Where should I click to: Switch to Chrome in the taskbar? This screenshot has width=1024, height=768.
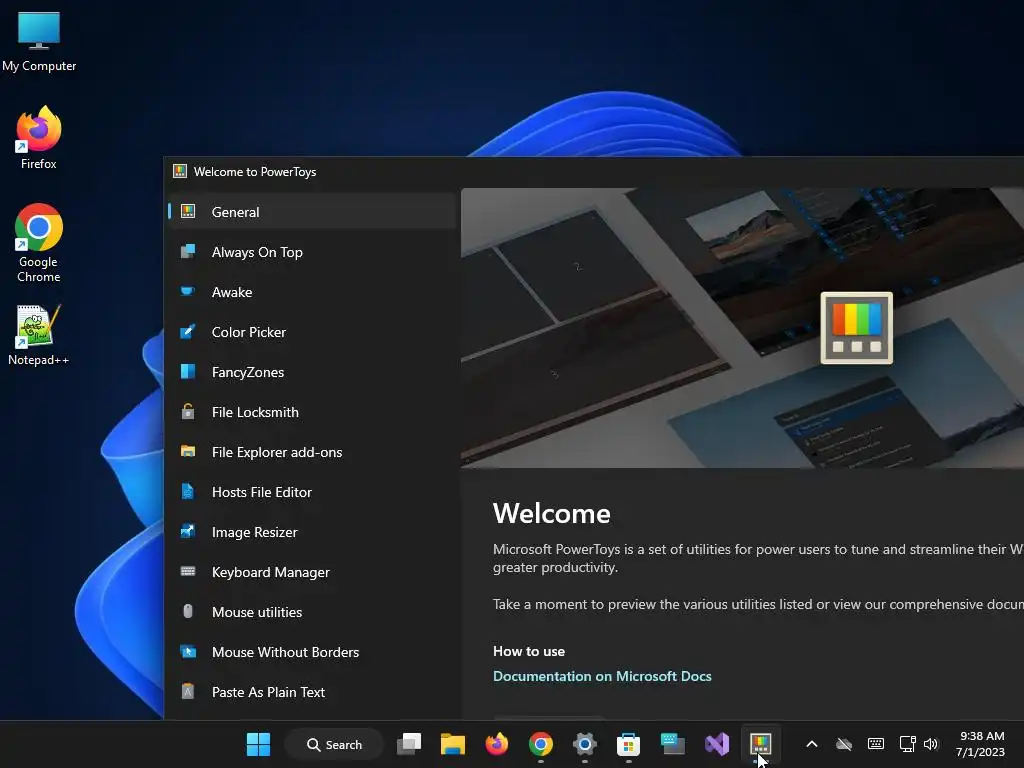point(541,744)
